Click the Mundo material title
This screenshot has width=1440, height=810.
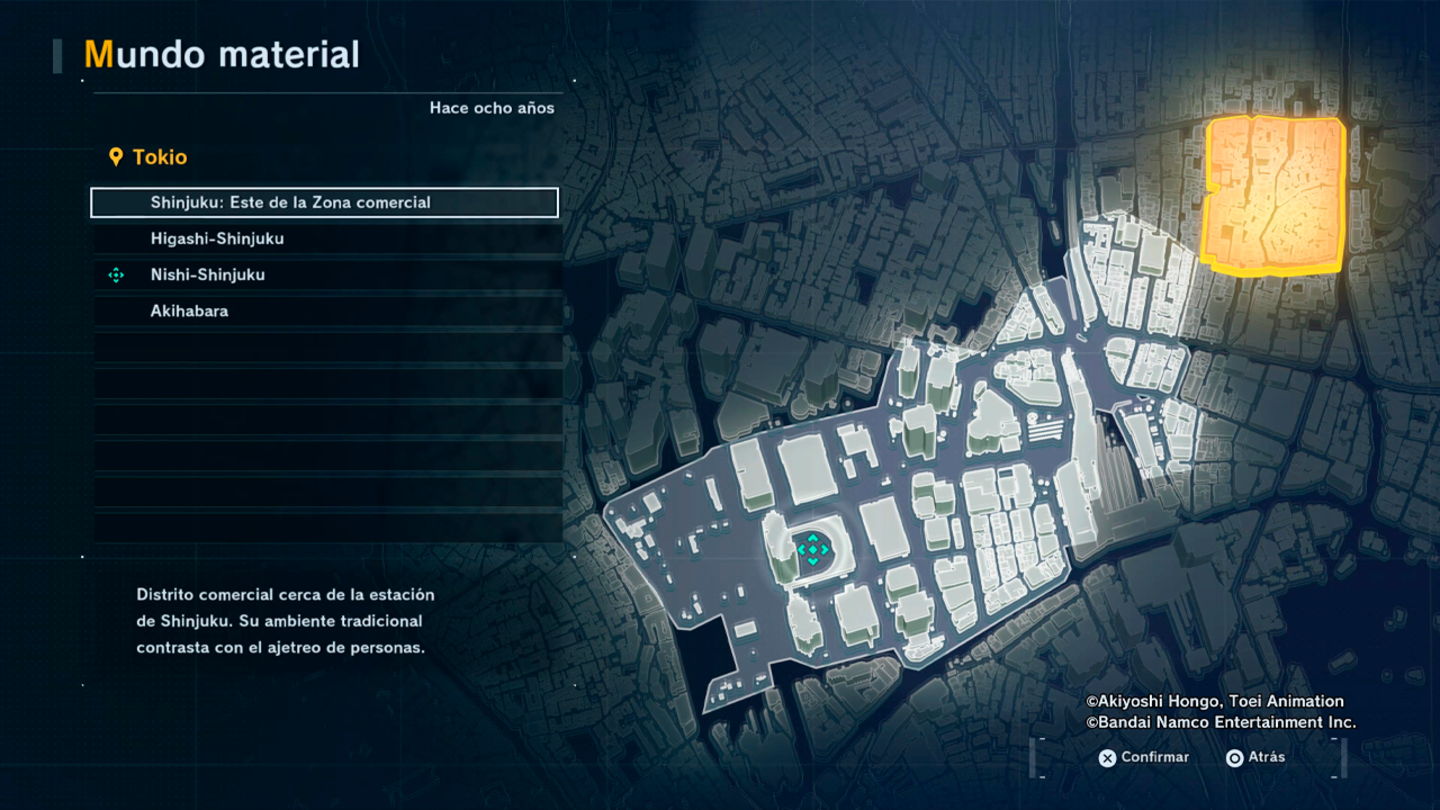point(221,54)
